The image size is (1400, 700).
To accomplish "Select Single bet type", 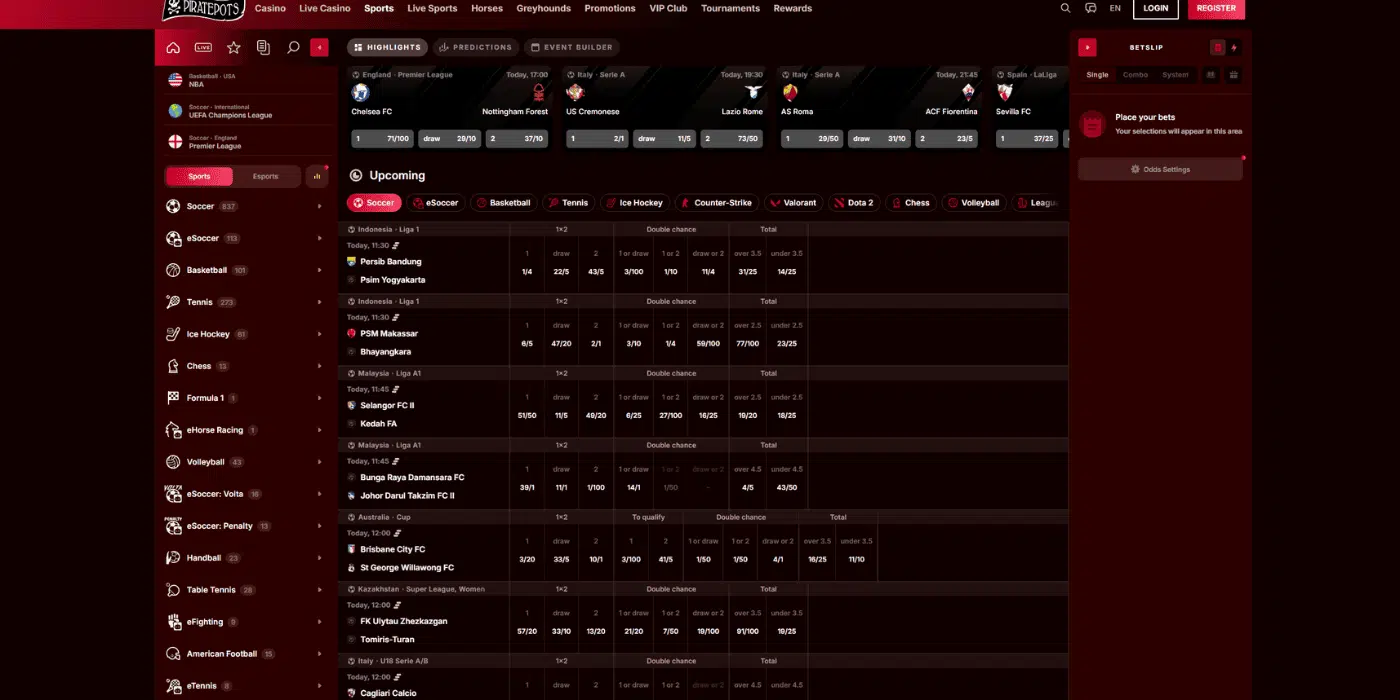I will pyautogui.click(x=1097, y=75).
